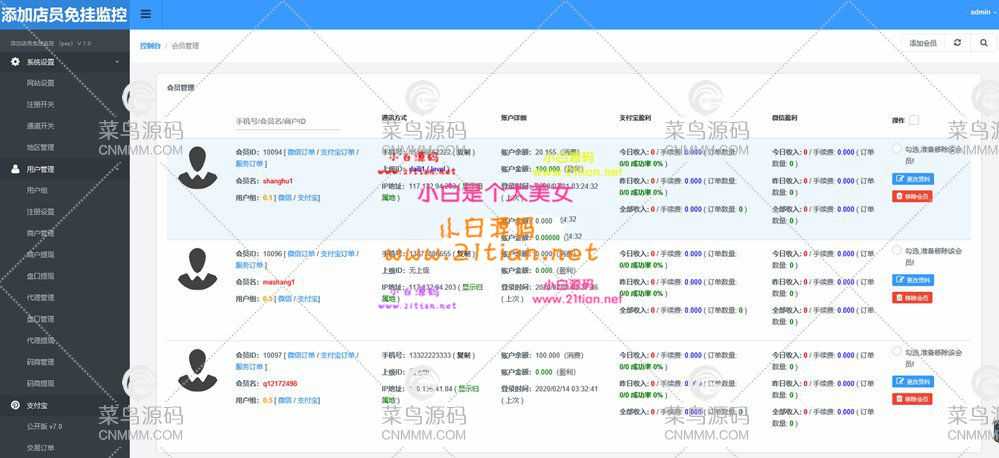Collapse the 系统设置 sidebar section arrow
This screenshot has height=458, width=999.
click(117, 62)
